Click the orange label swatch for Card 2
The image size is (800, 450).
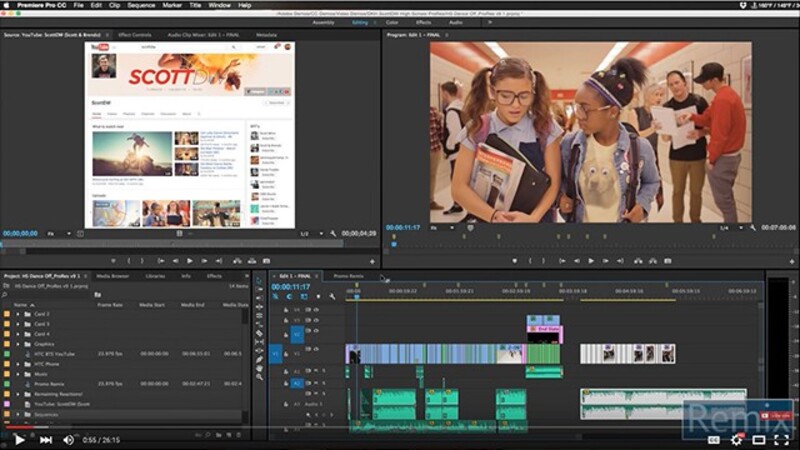tap(7, 314)
